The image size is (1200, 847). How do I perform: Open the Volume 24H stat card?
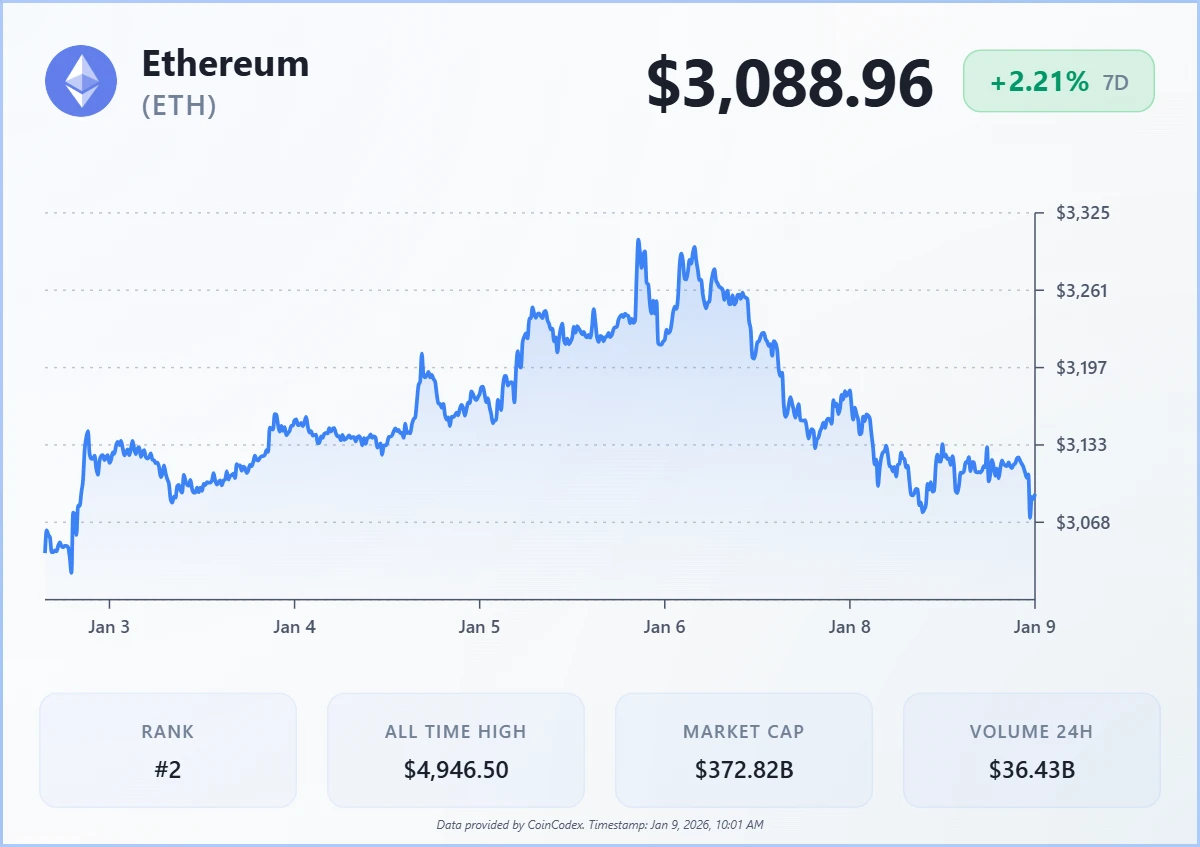coord(1031,750)
